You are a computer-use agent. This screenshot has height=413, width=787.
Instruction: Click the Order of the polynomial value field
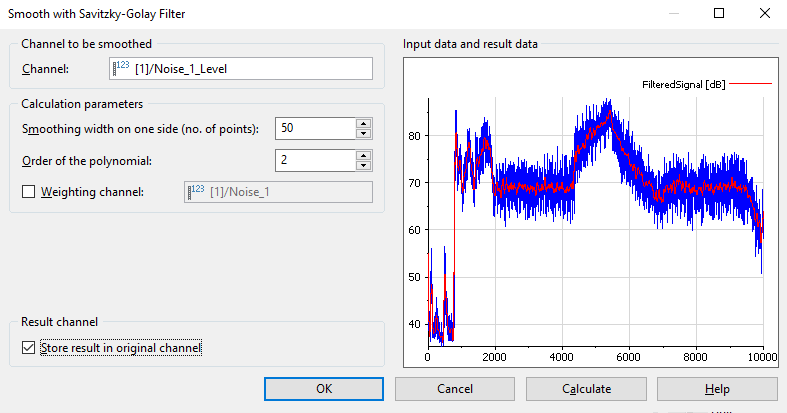314,161
